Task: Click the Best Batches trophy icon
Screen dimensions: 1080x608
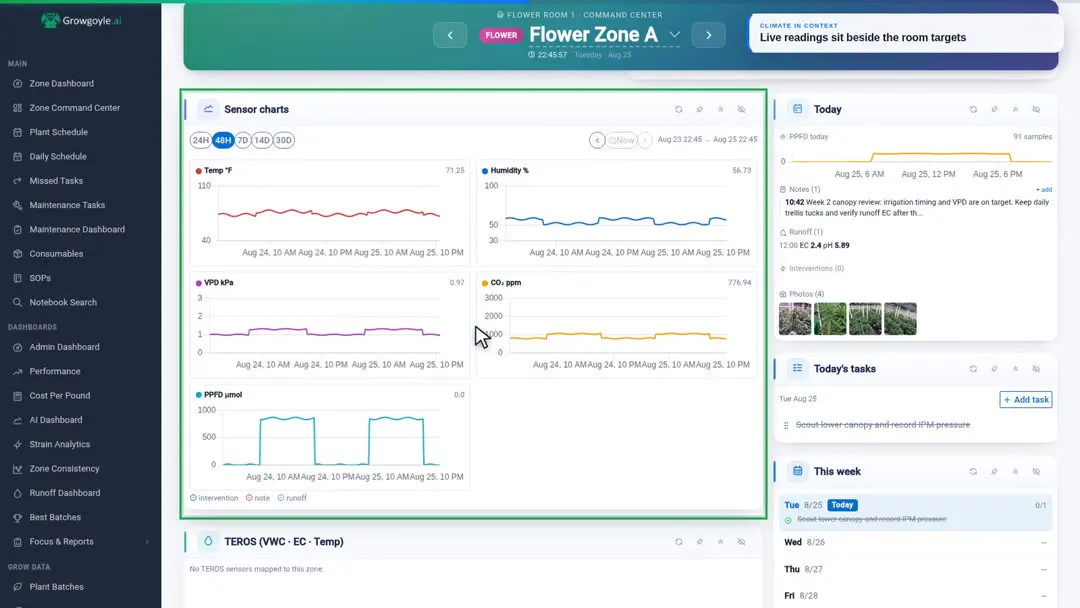Action: (x=17, y=517)
